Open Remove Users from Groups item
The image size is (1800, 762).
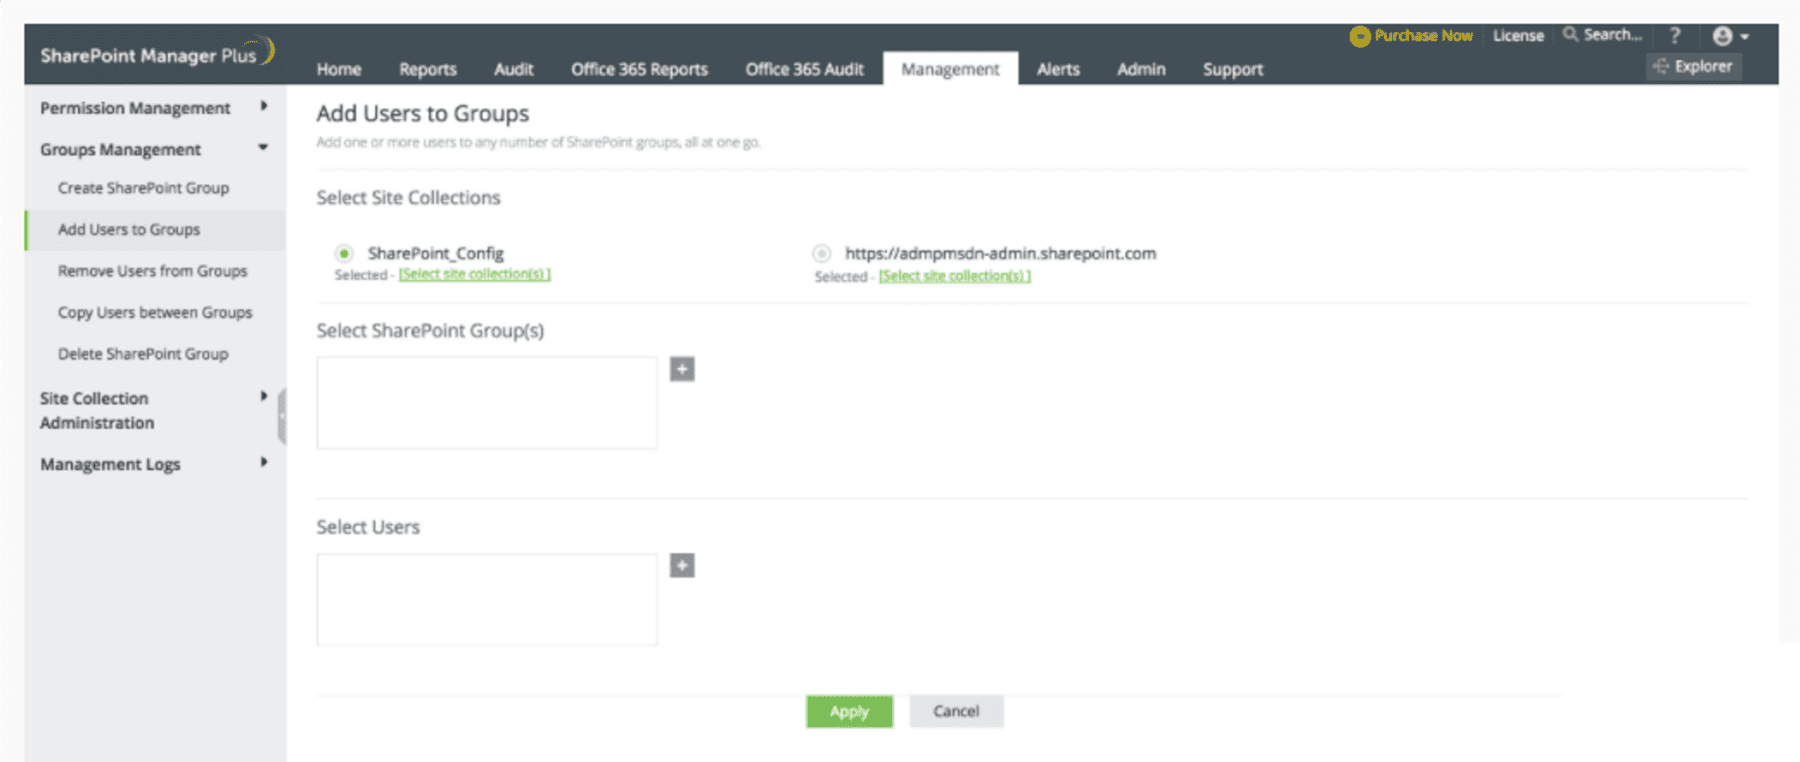152,271
